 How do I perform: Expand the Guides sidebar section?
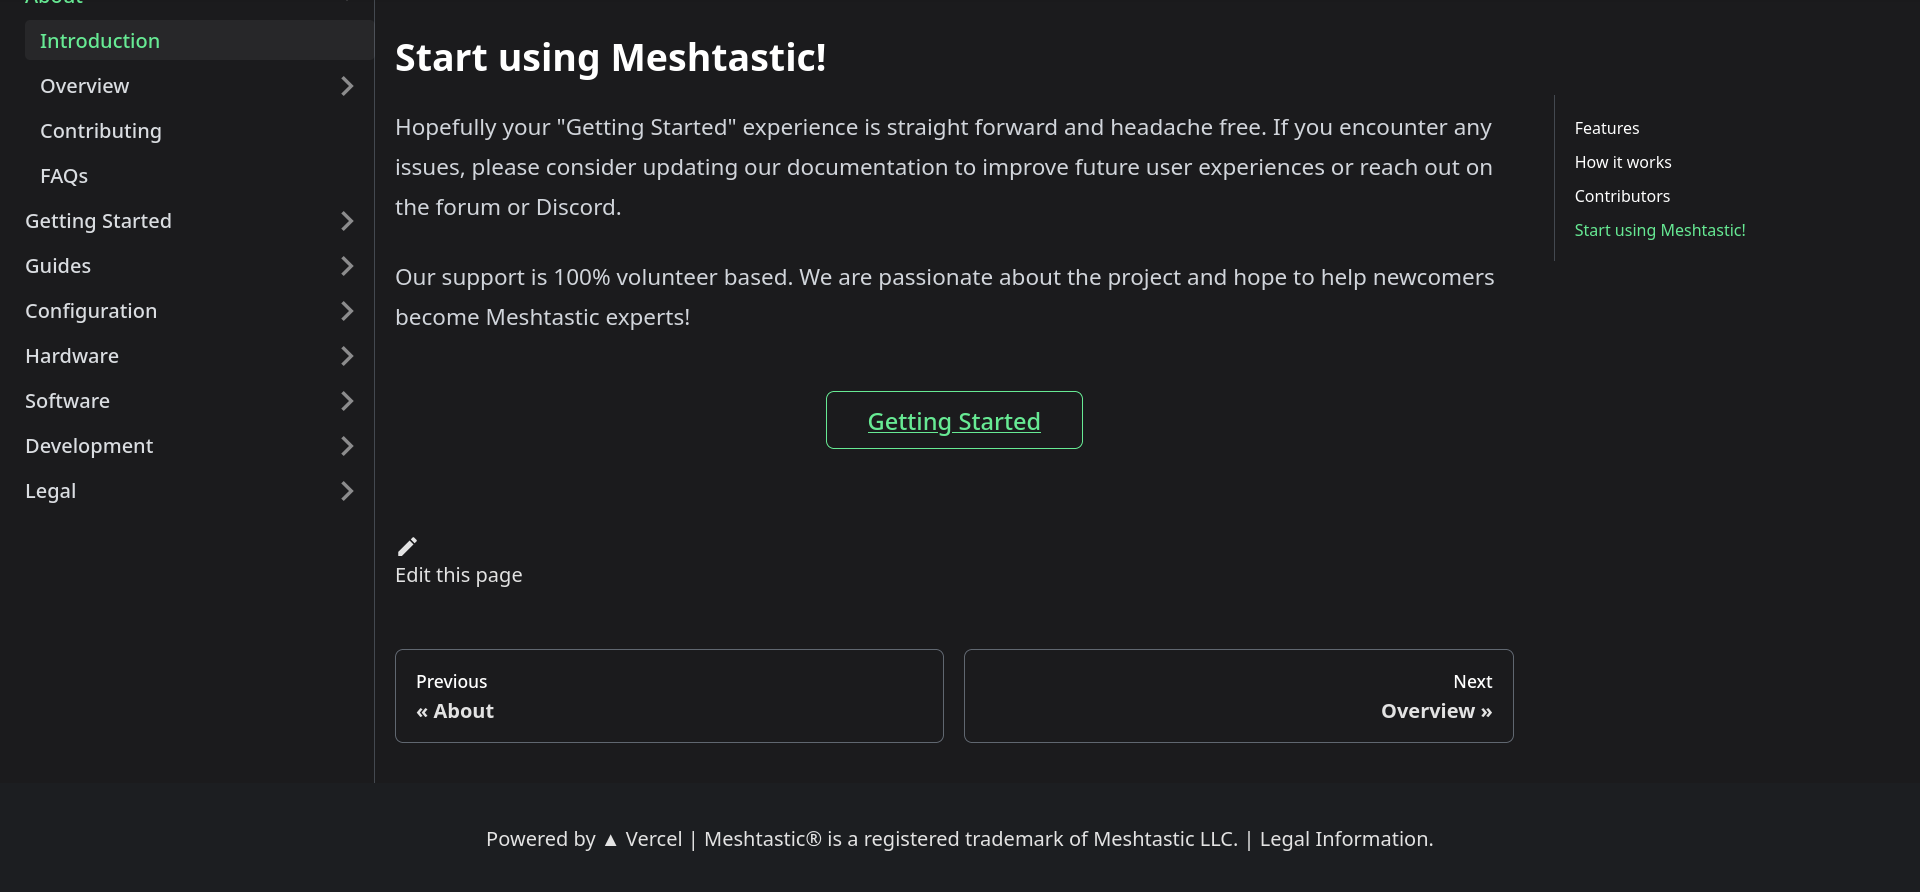point(347,266)
